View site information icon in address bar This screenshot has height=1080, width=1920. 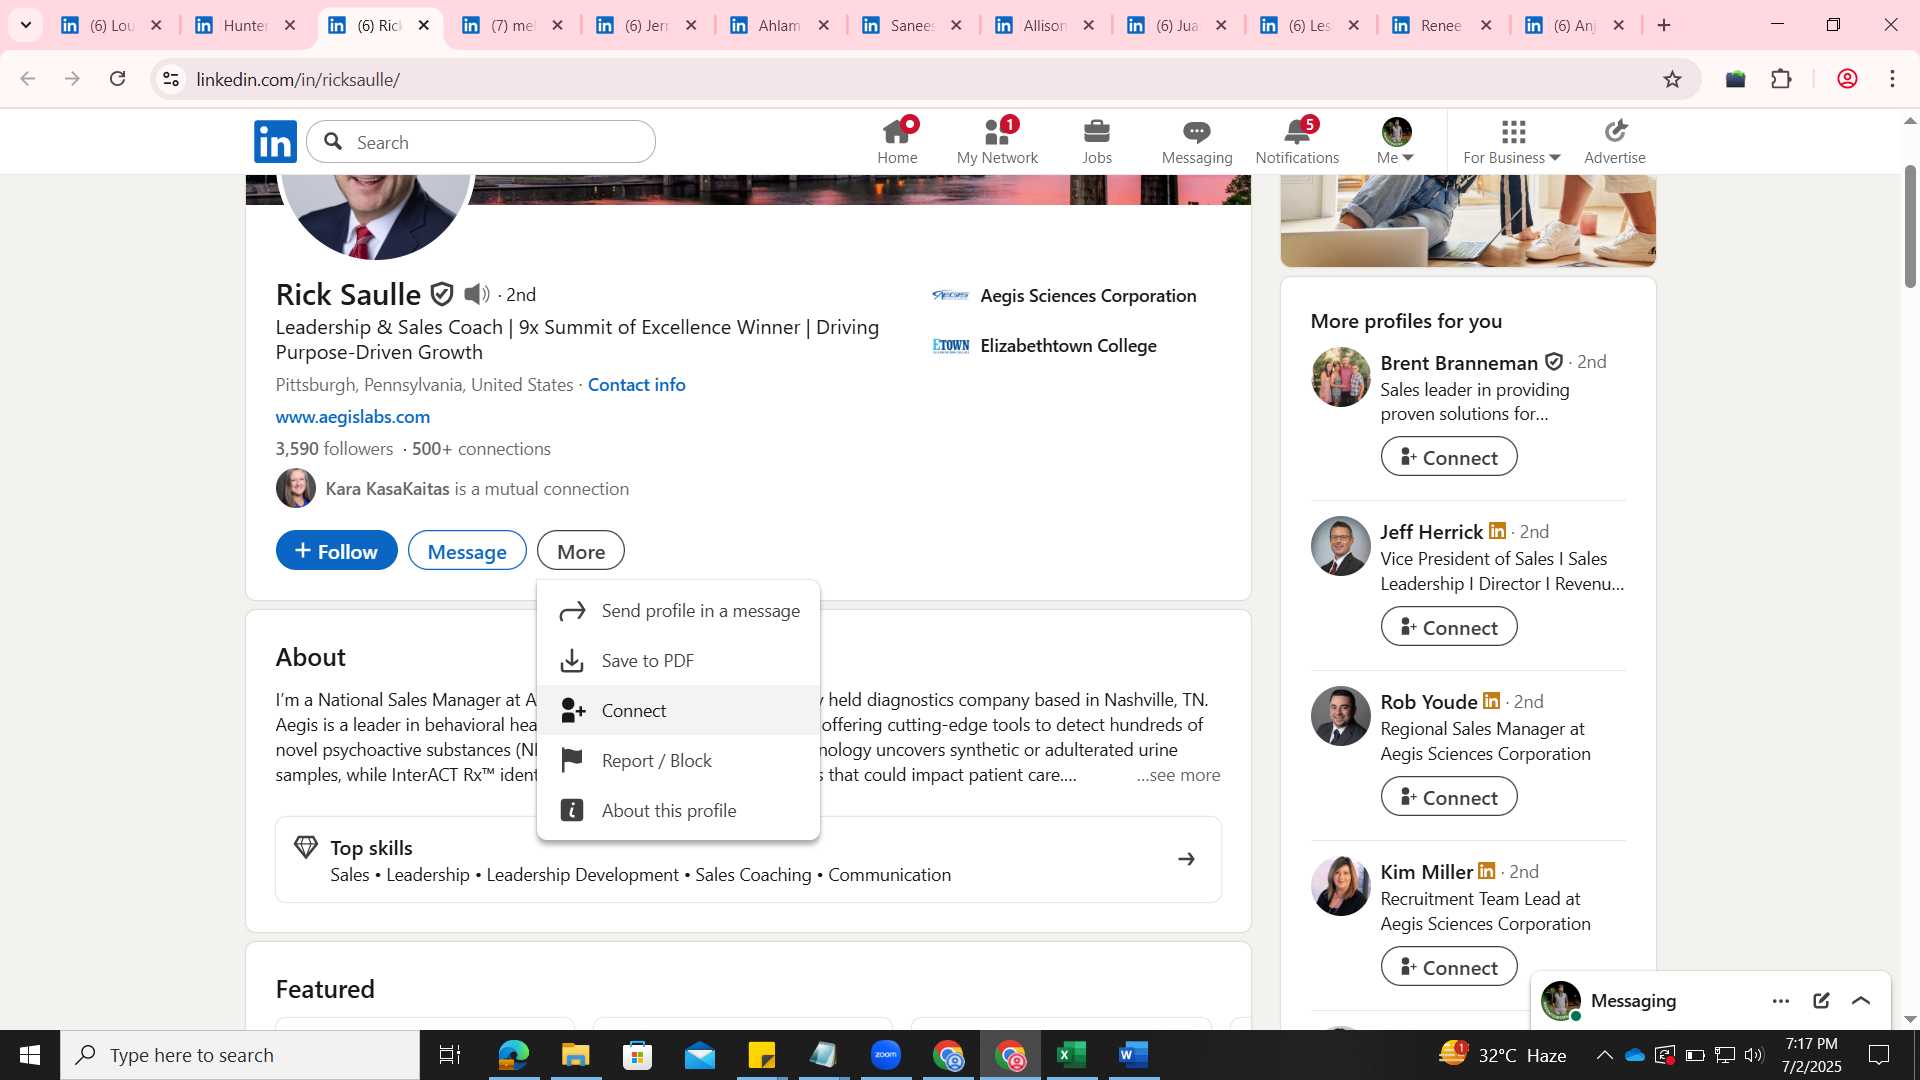pyautogui.click(x=171, y=79)
